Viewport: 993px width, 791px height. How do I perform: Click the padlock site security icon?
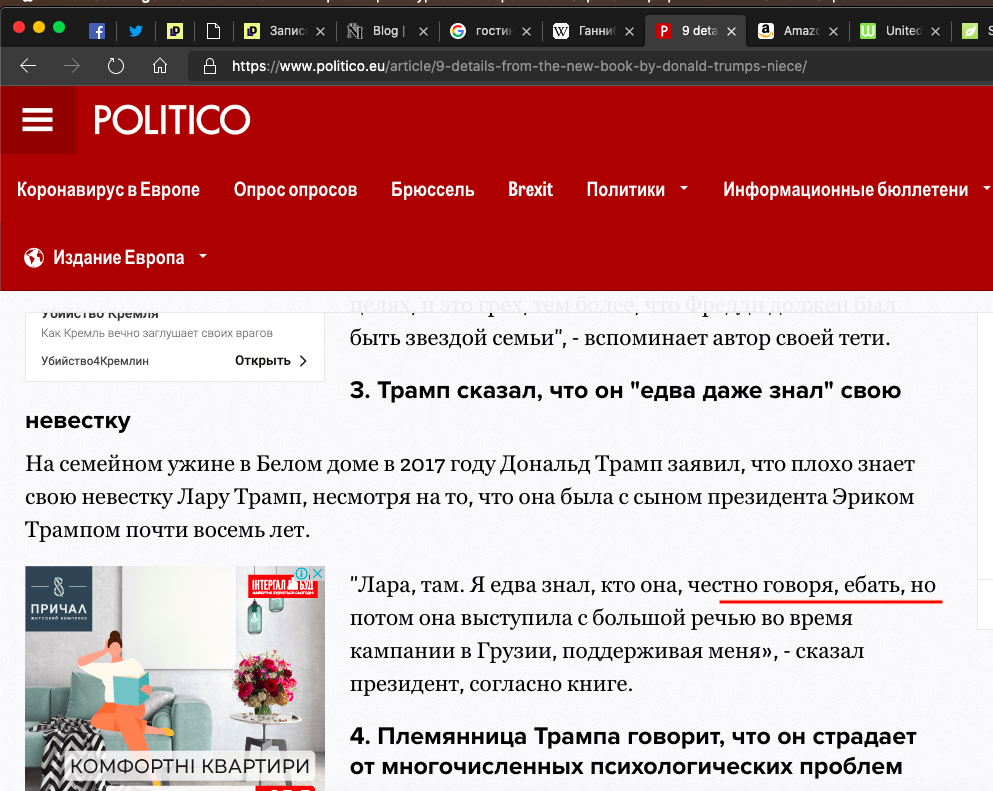[210, 67]
